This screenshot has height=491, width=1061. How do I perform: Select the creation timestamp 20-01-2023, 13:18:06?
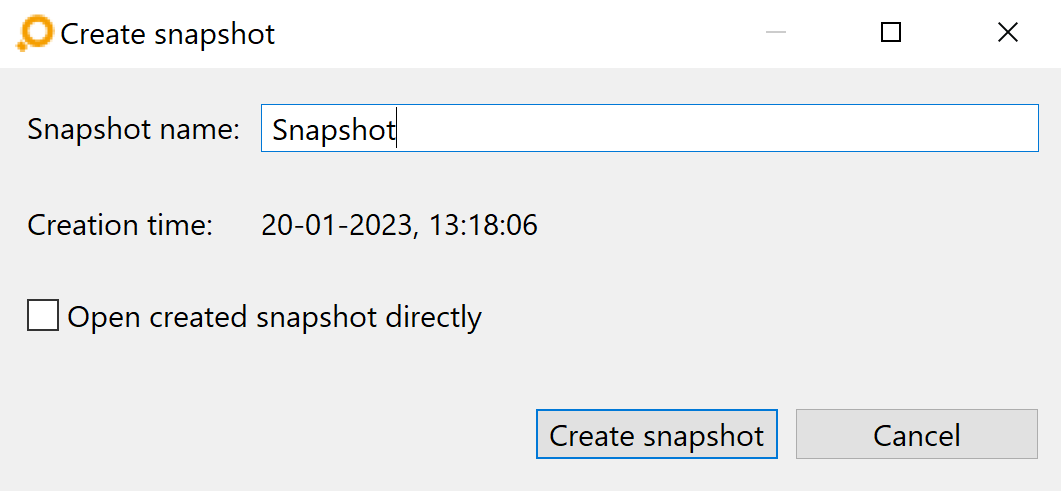pyautogui.click(x=399, y=225)
